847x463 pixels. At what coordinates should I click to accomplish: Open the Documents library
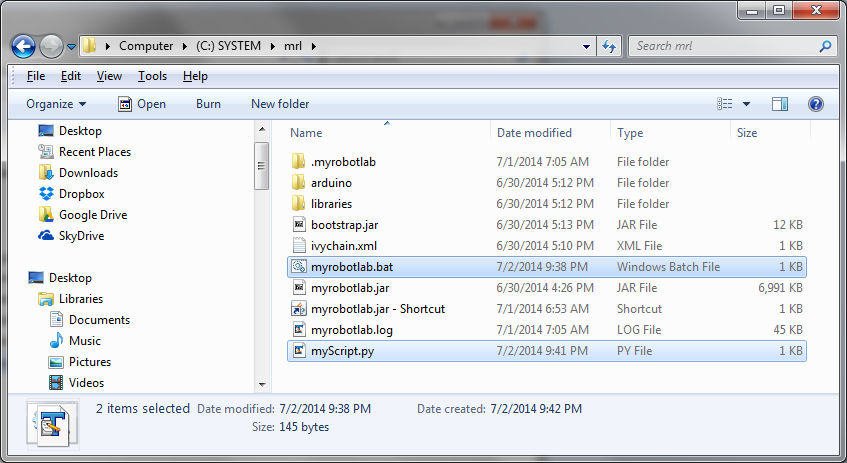(89, 320)
